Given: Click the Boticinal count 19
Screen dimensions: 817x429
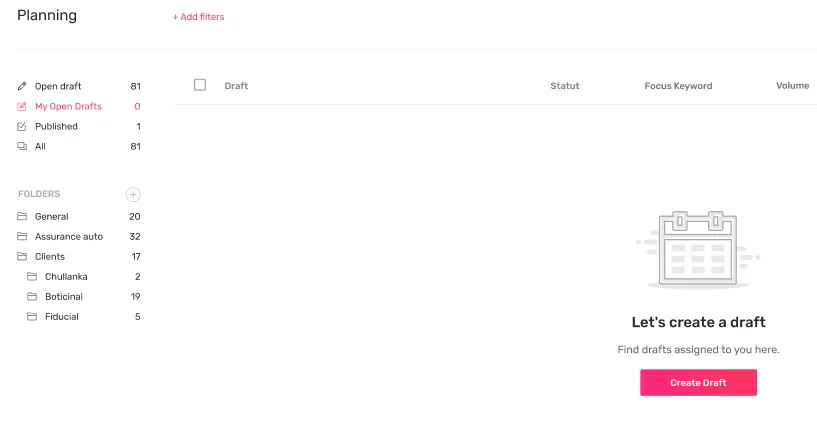Looking at the screenshot, I should pos(135,297).
